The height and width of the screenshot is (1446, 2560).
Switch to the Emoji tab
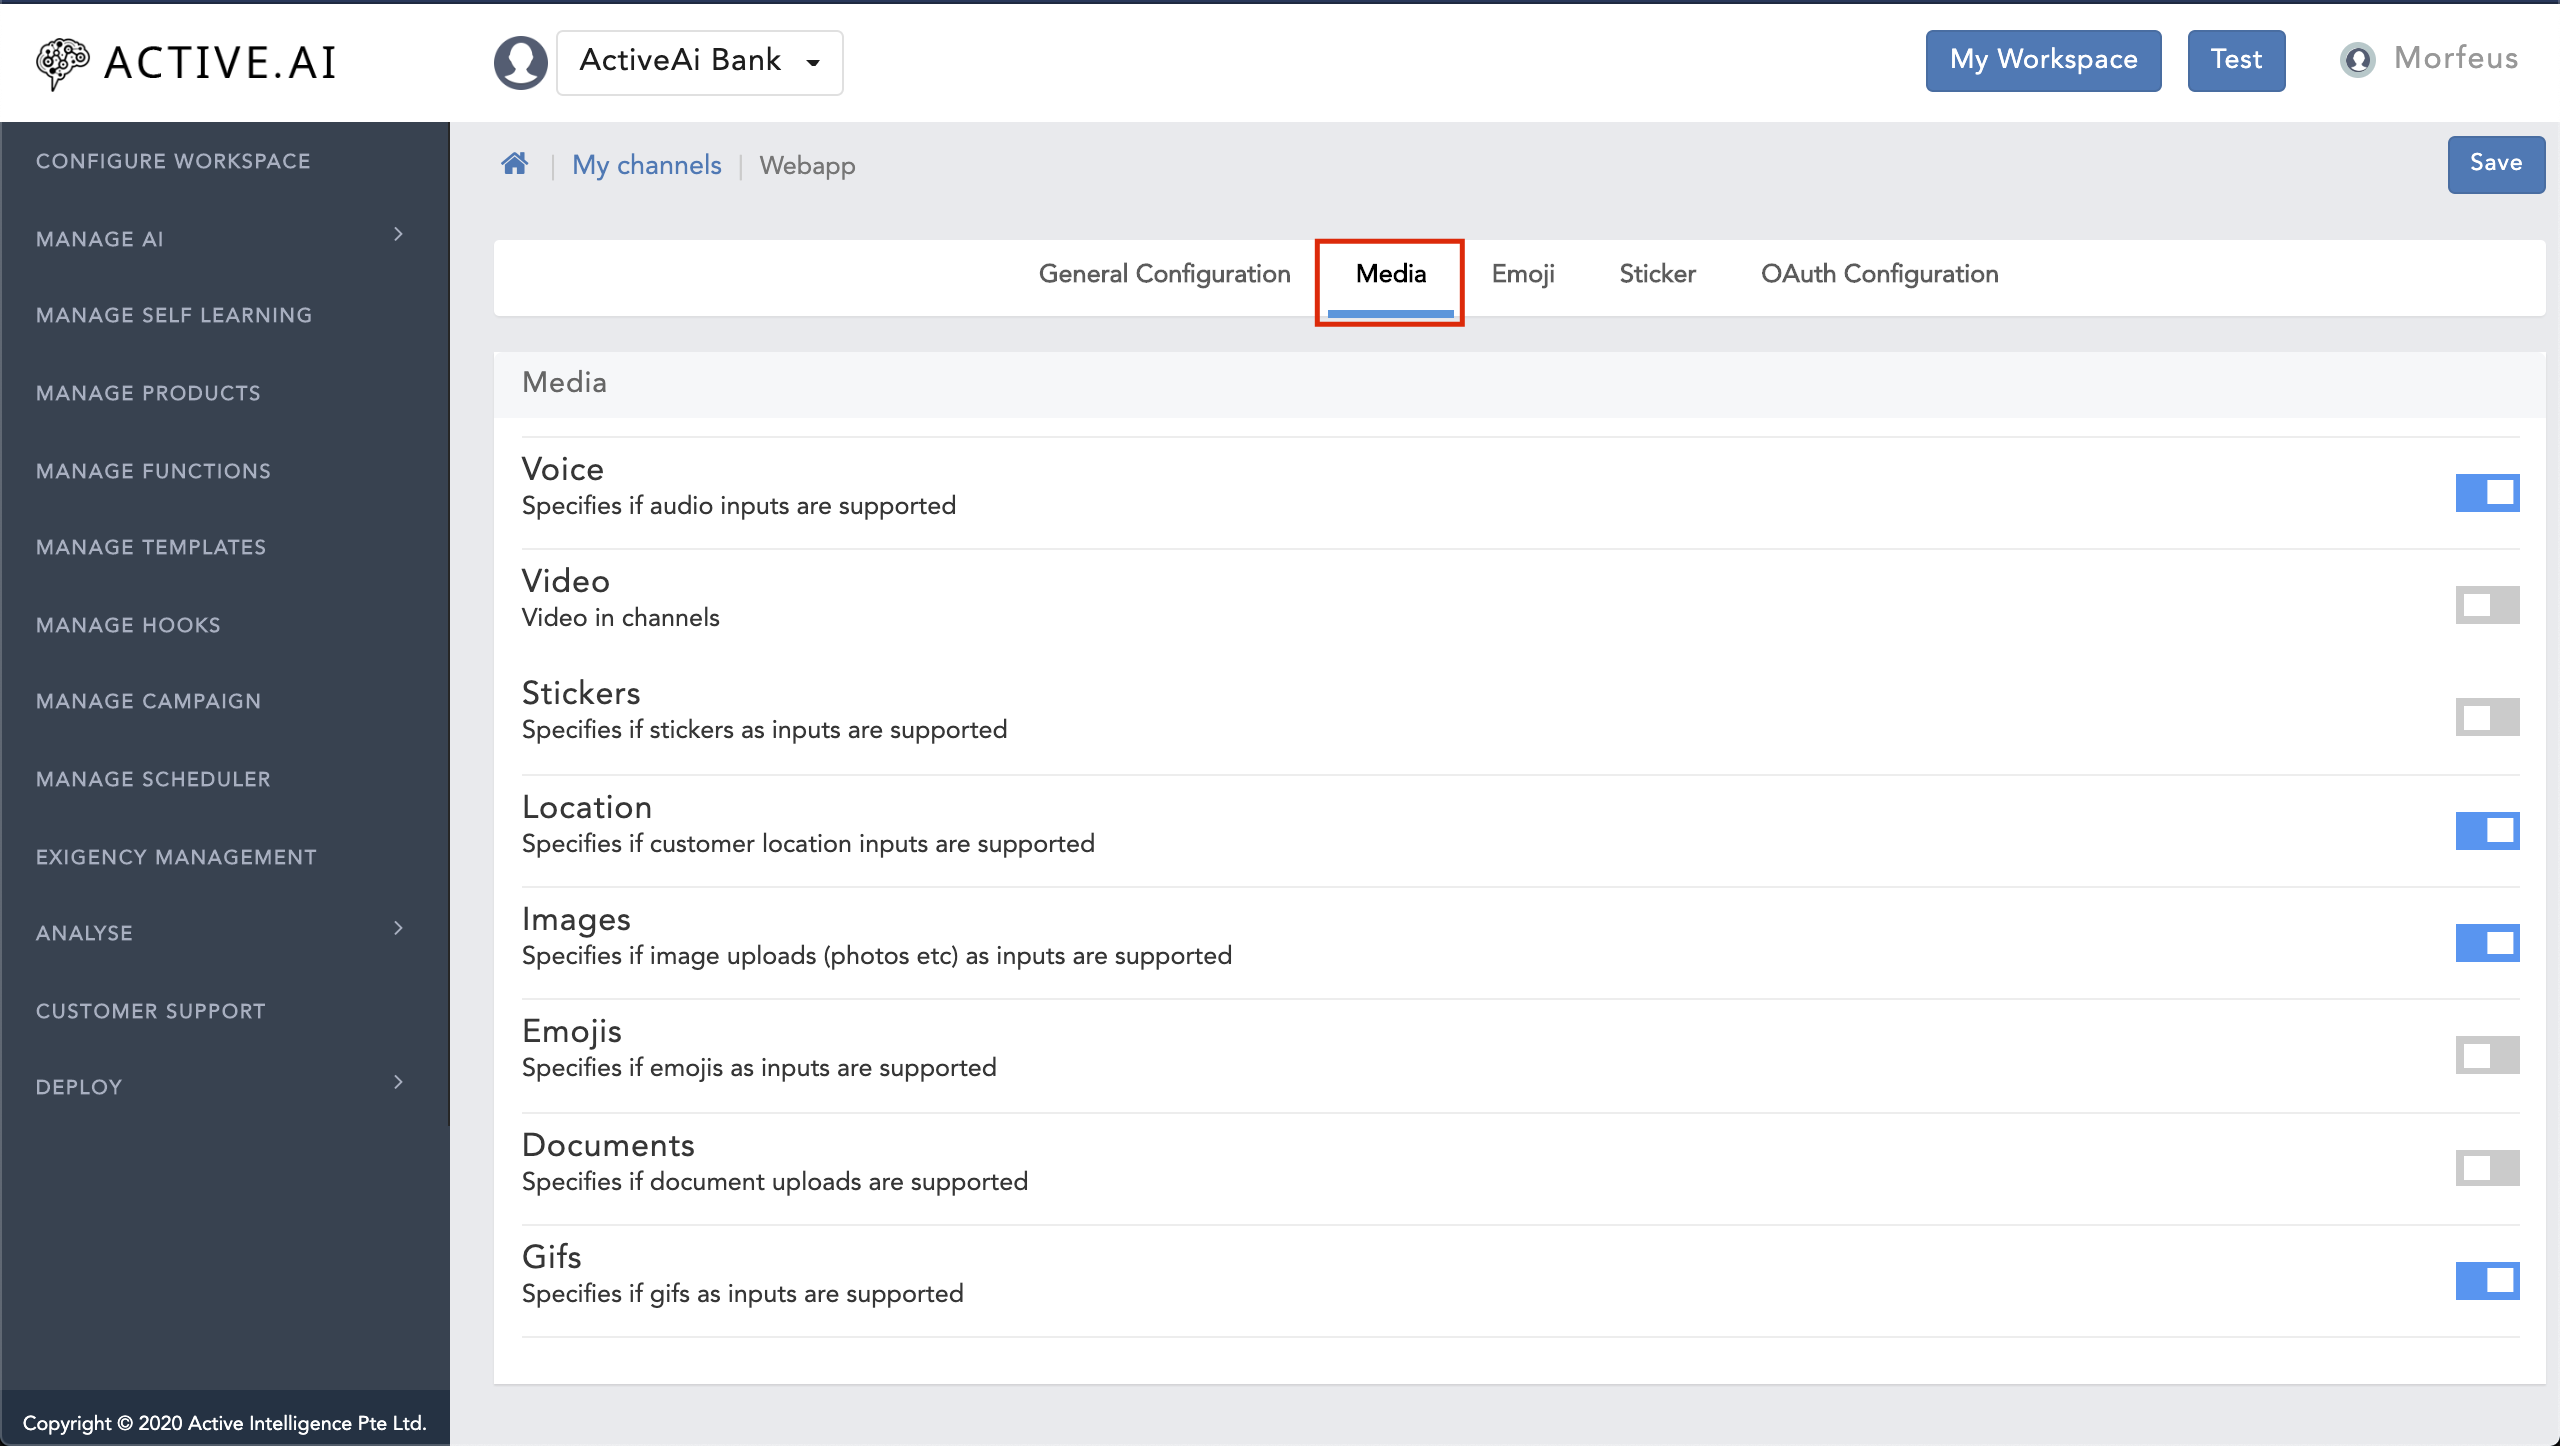[1522, 274]
